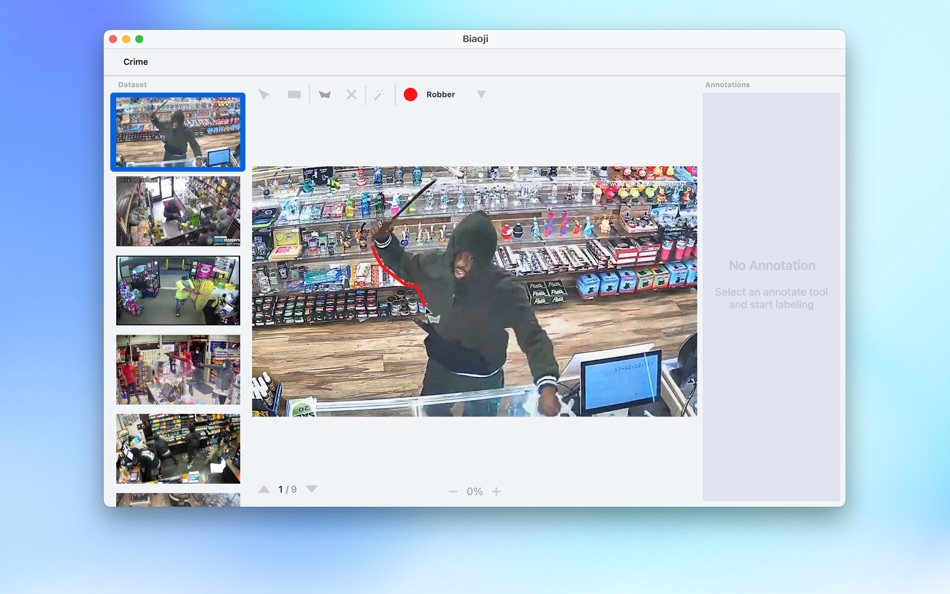
Task: Select the second surveillance thumbnail
Action: tap(177, 211)
